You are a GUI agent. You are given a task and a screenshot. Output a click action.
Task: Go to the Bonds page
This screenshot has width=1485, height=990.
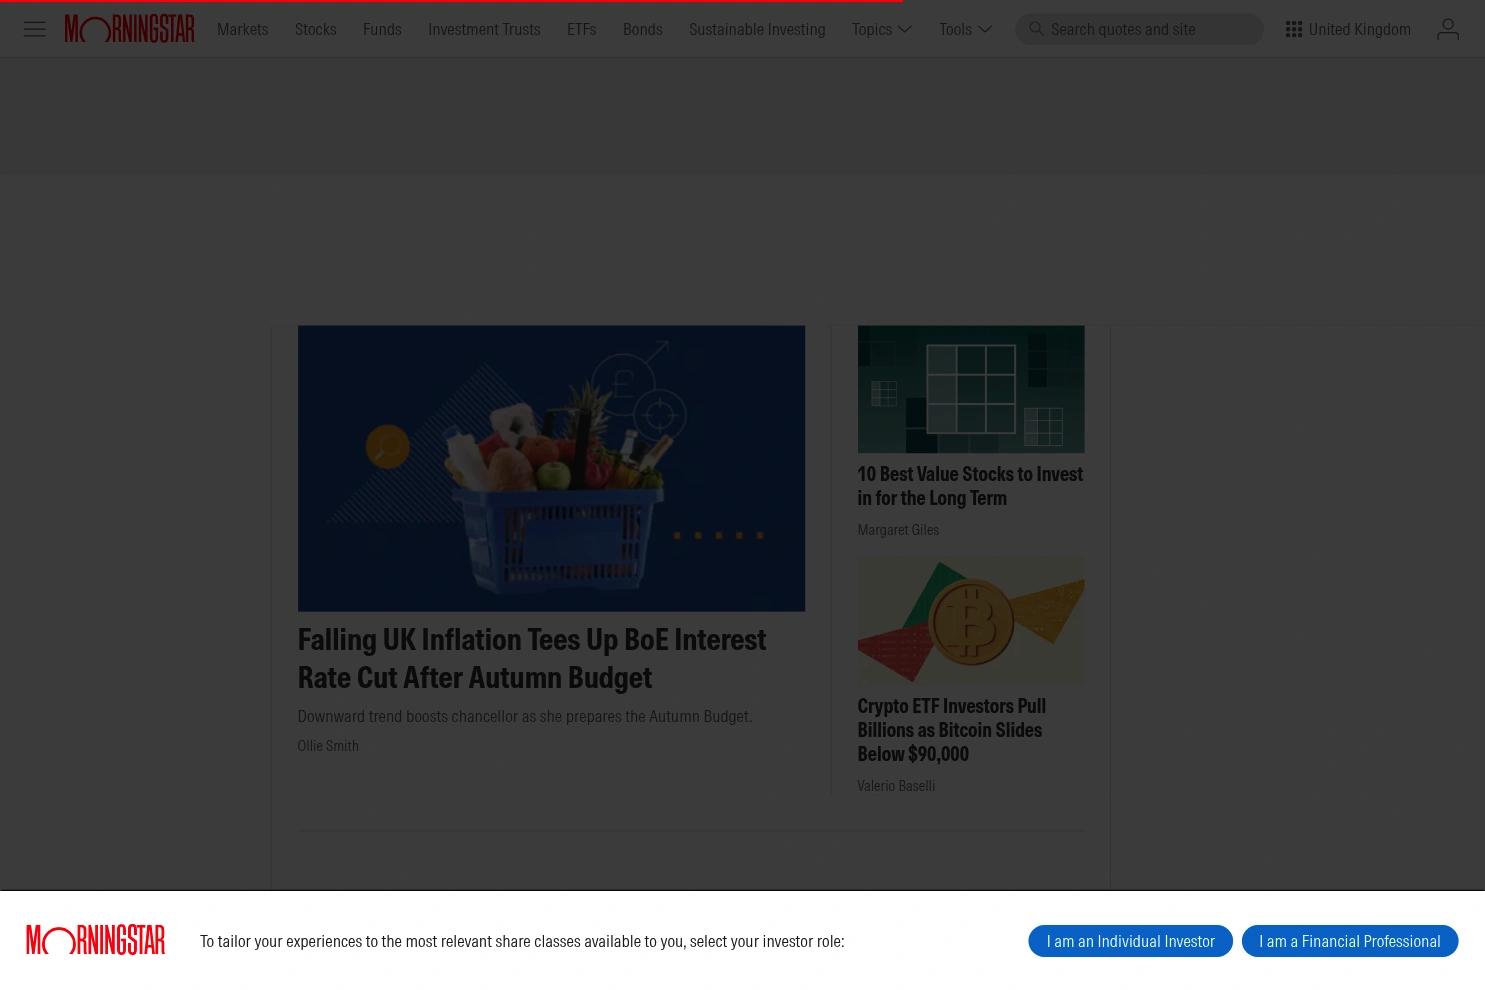coord(642,29)
